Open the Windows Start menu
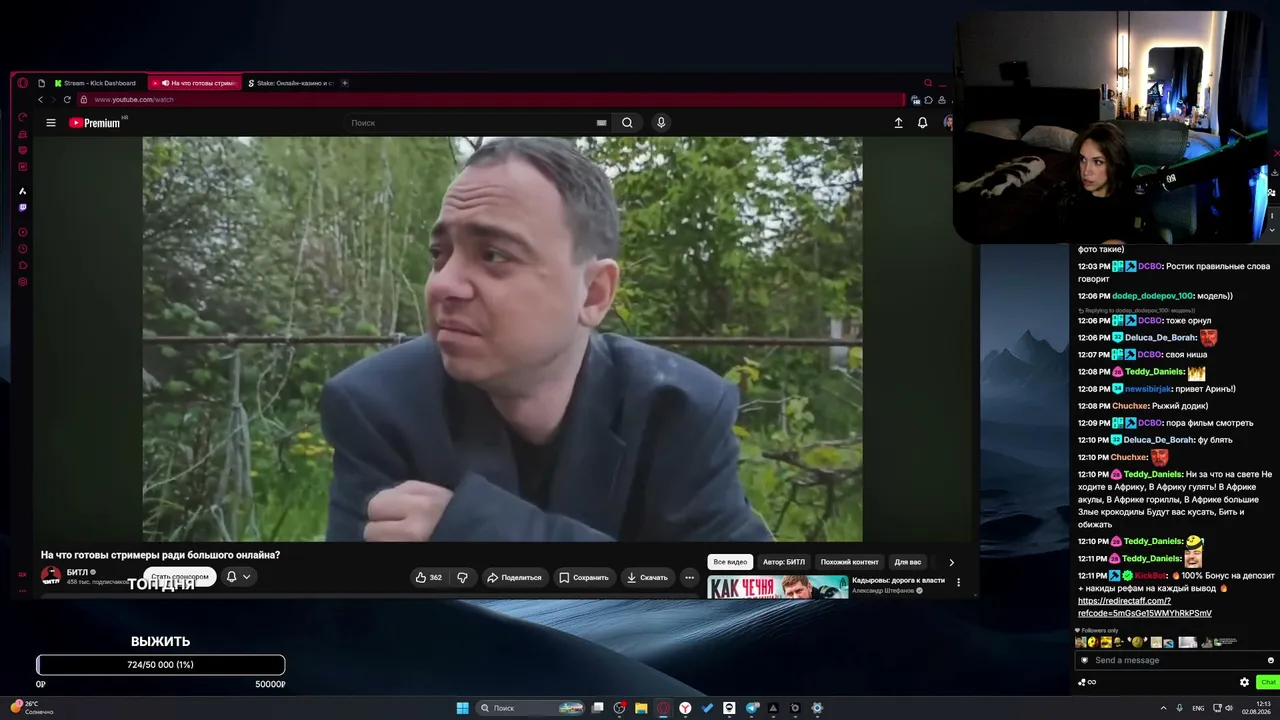 click(463, 708)
